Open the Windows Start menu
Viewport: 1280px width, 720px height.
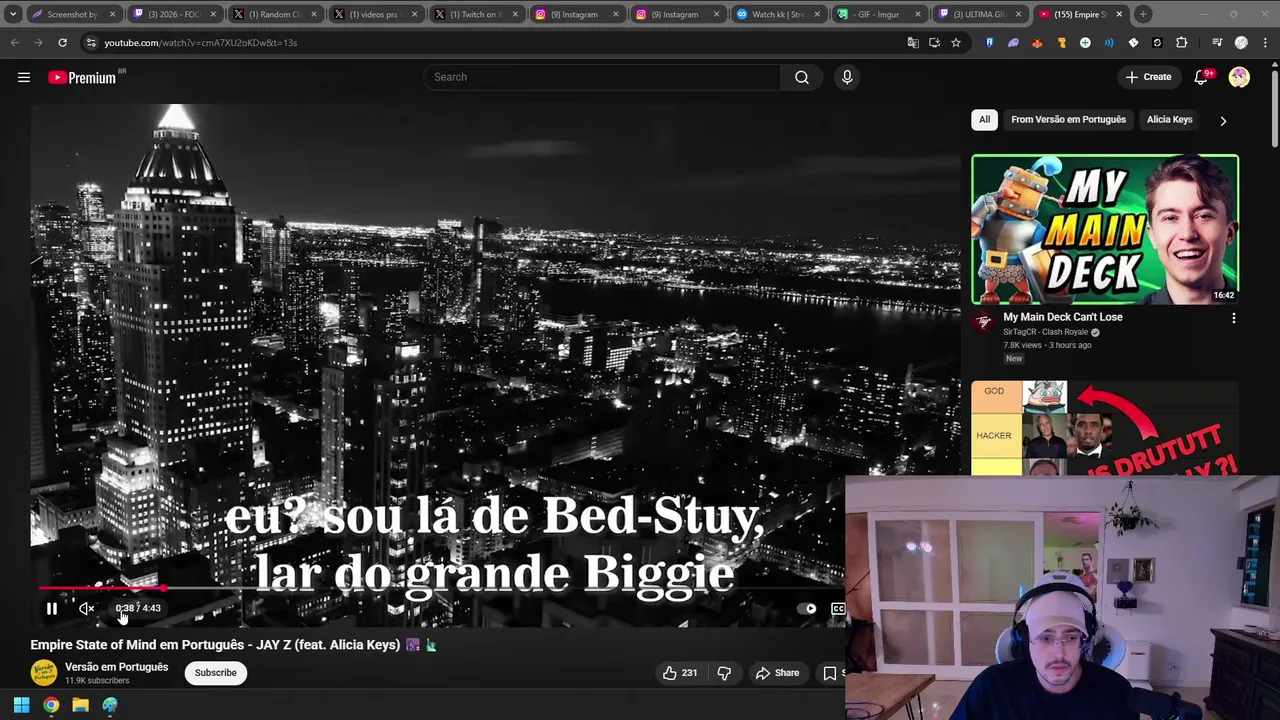coord(21,705)
